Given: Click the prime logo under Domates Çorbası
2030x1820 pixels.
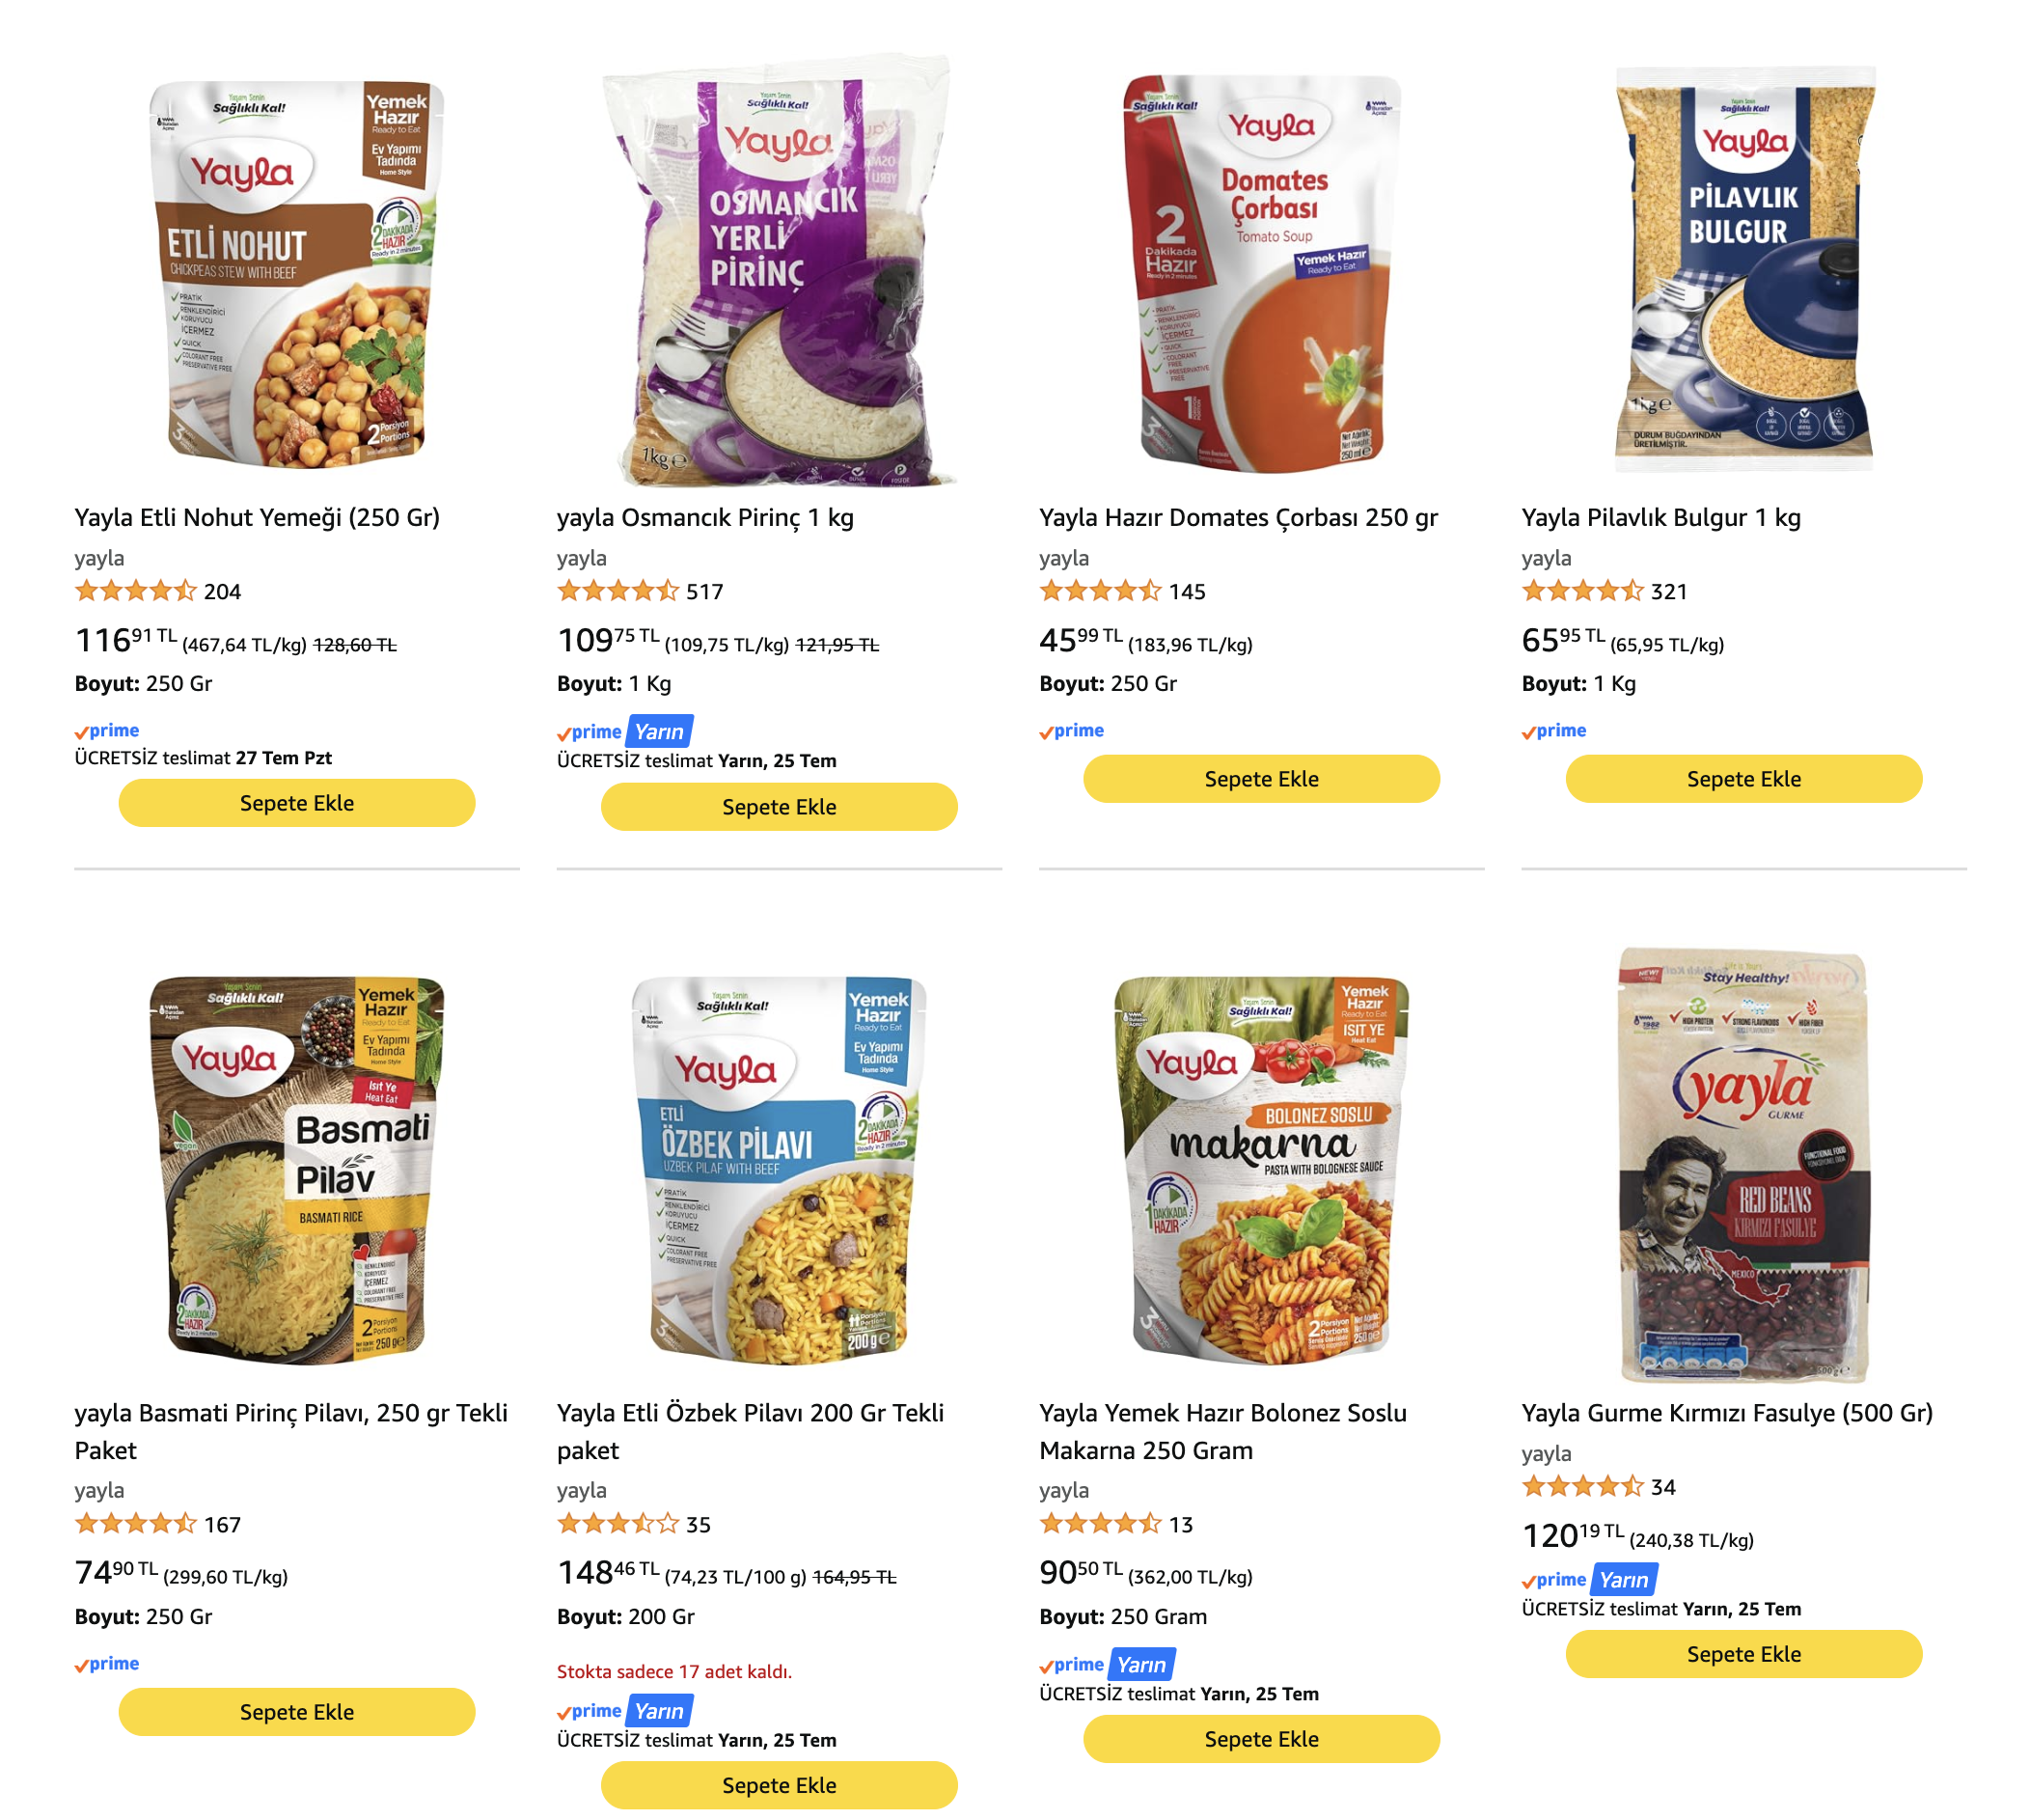Looking at the screenshot, I should coord(1071,731).
